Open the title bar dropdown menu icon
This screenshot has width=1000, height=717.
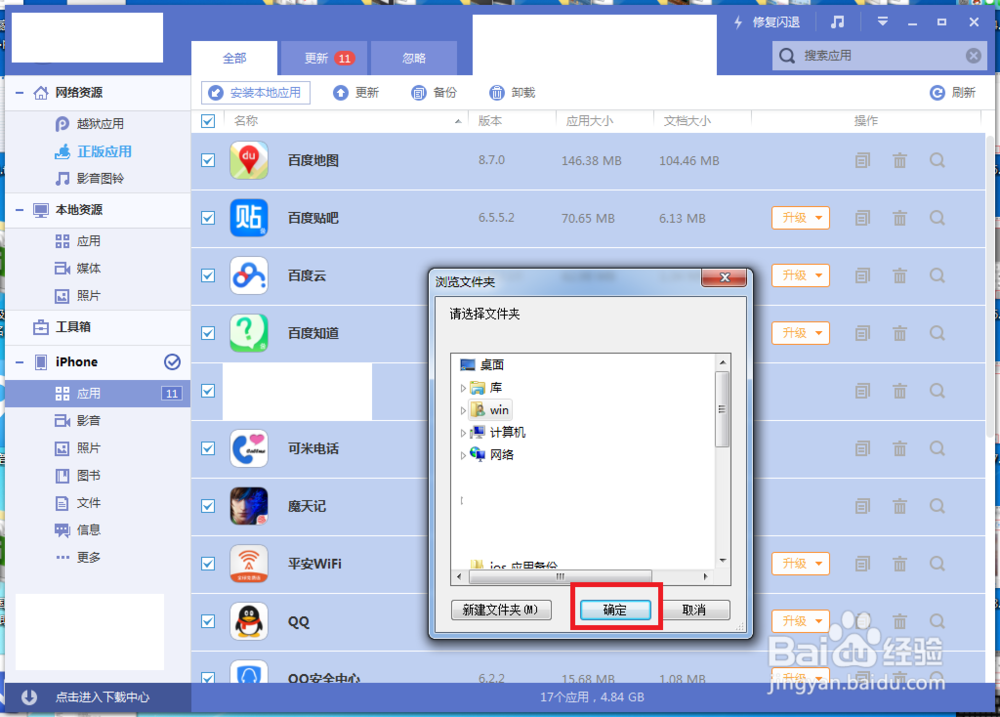click(883, 22)
